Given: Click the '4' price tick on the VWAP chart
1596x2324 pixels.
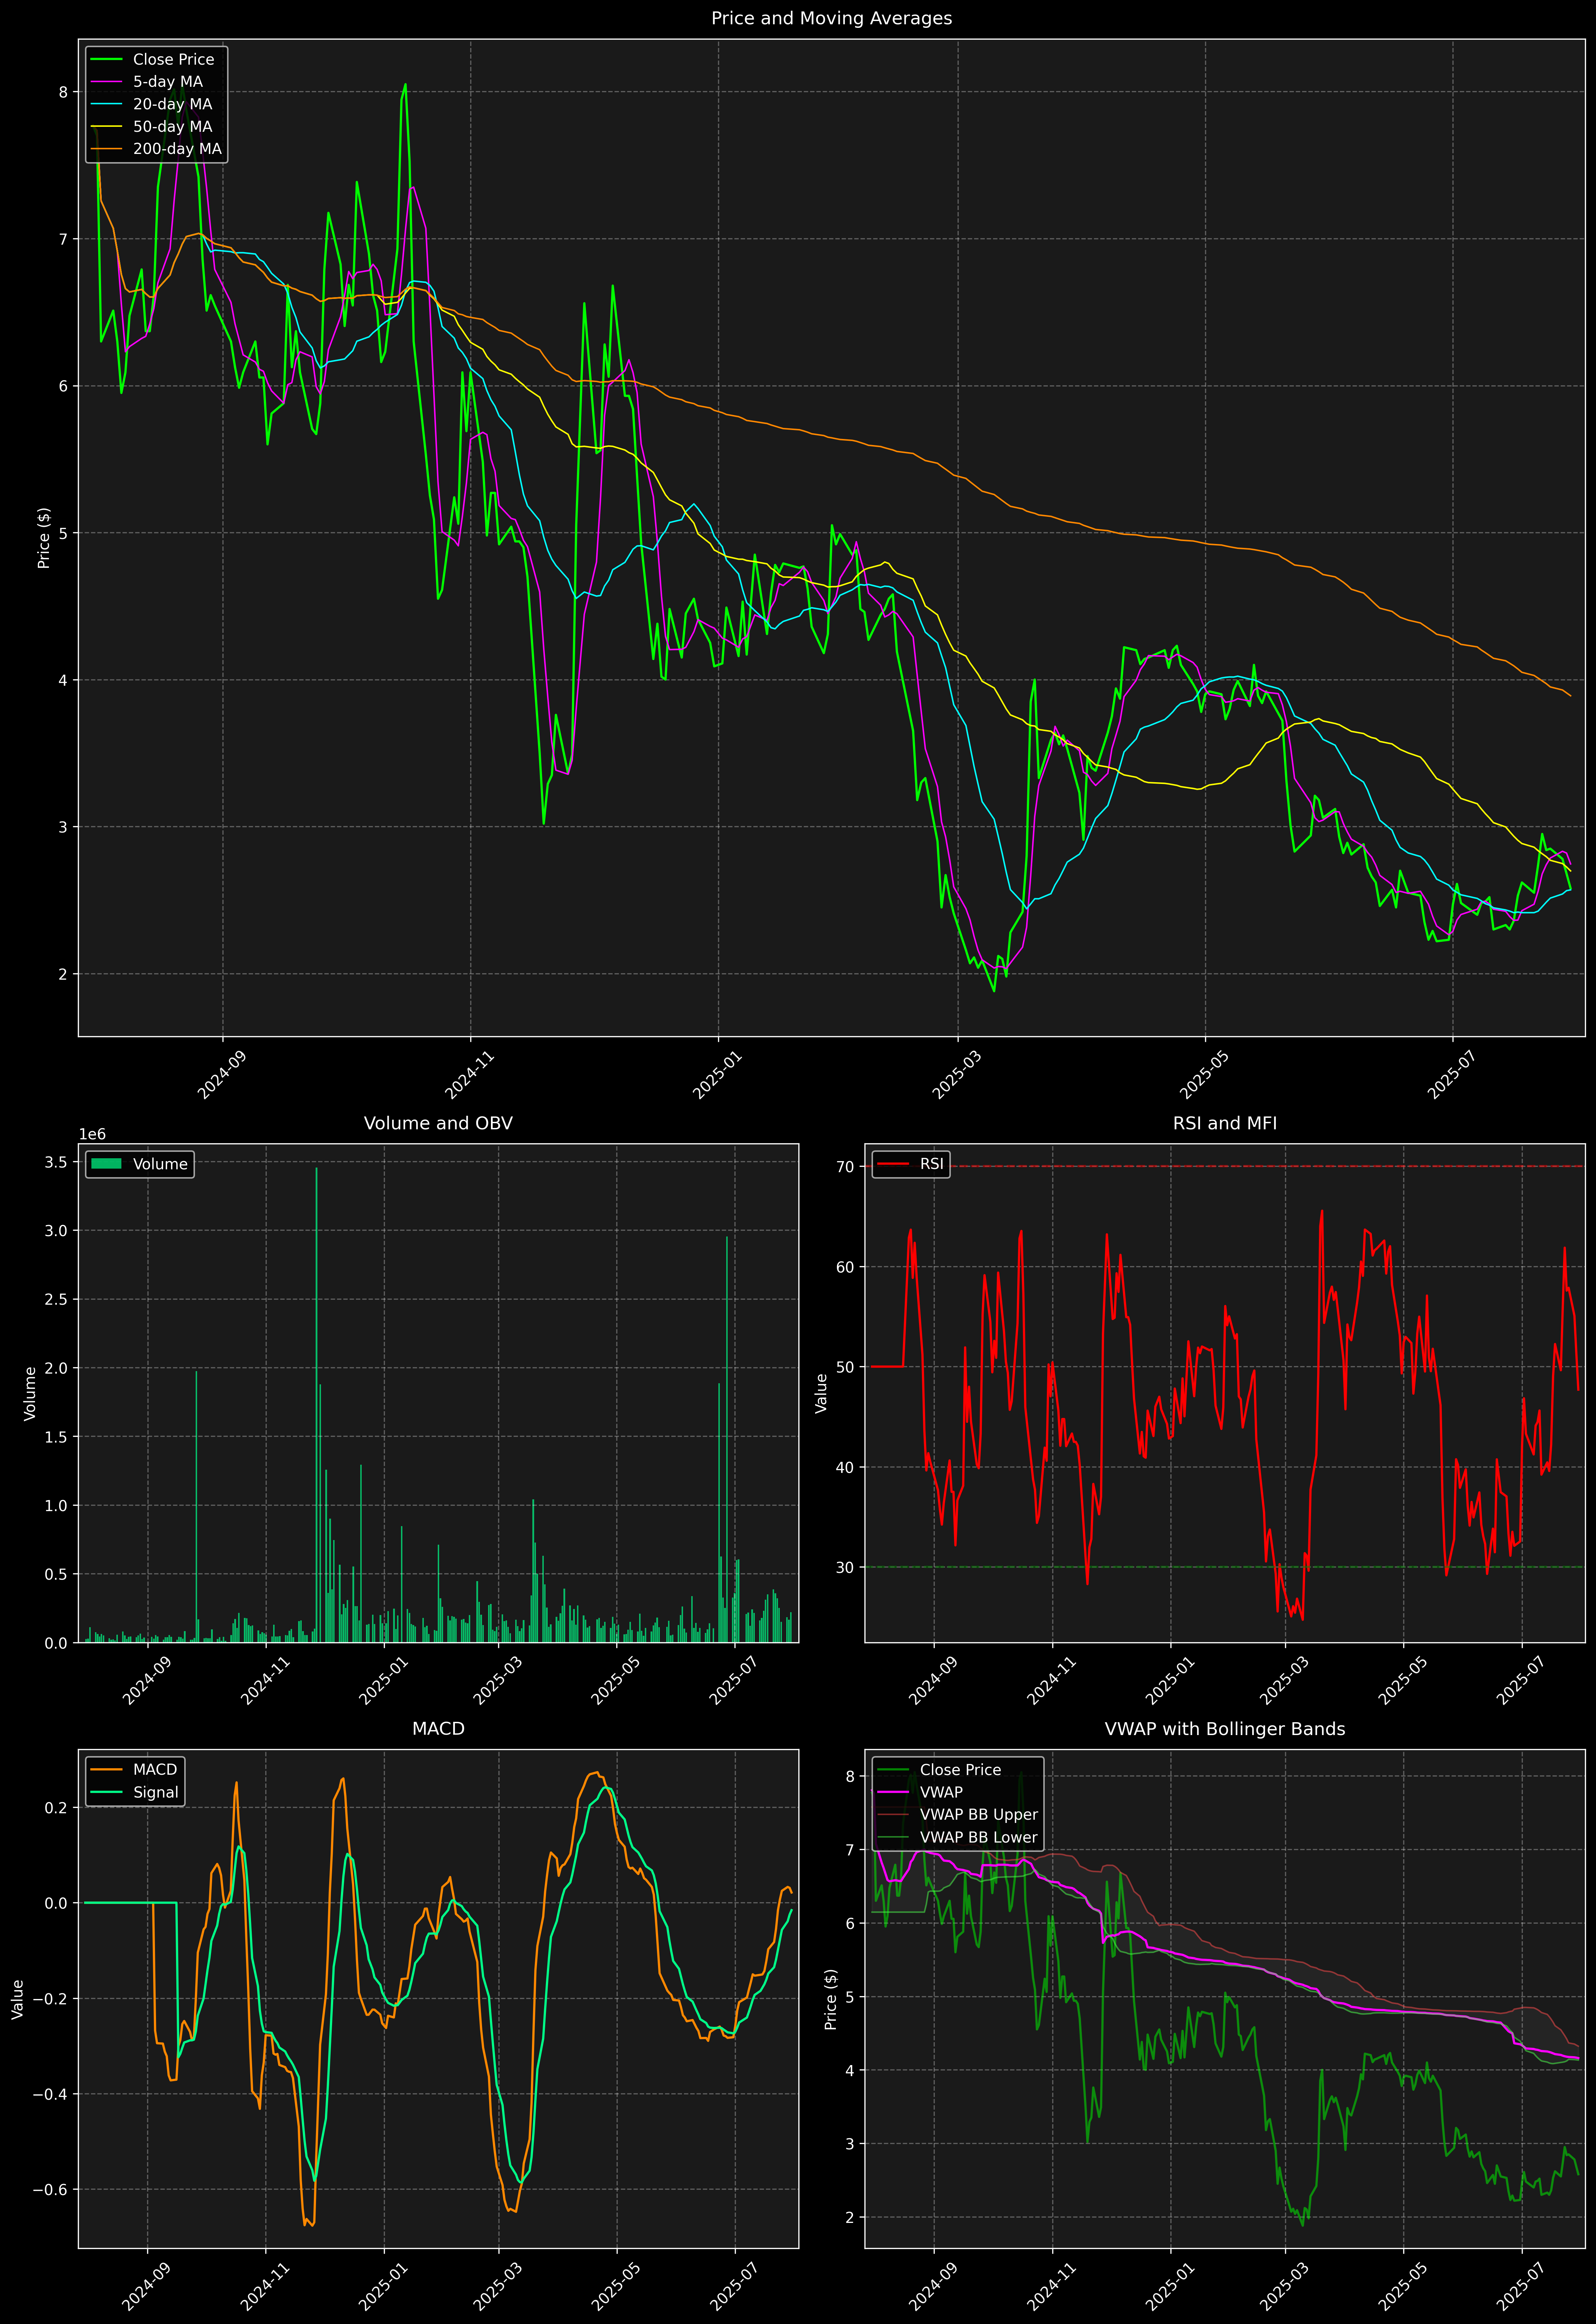Looking at the screenshot, I should click(x=850, y=2070).
